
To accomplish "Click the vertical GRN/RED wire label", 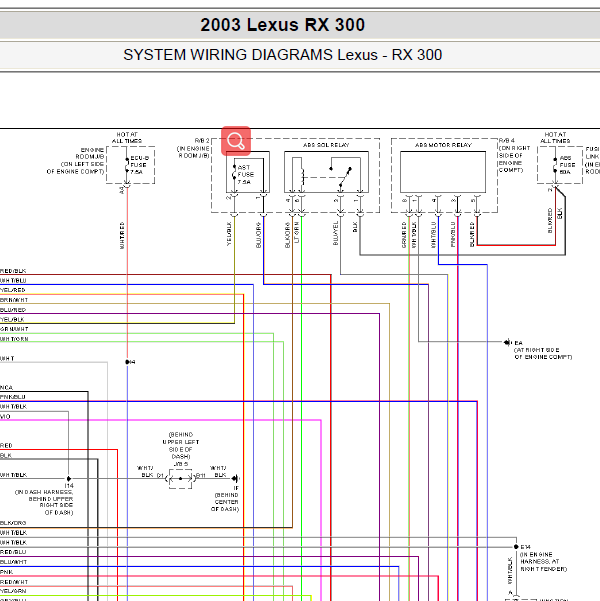I will pyautogui.click(x=404, y=235).
